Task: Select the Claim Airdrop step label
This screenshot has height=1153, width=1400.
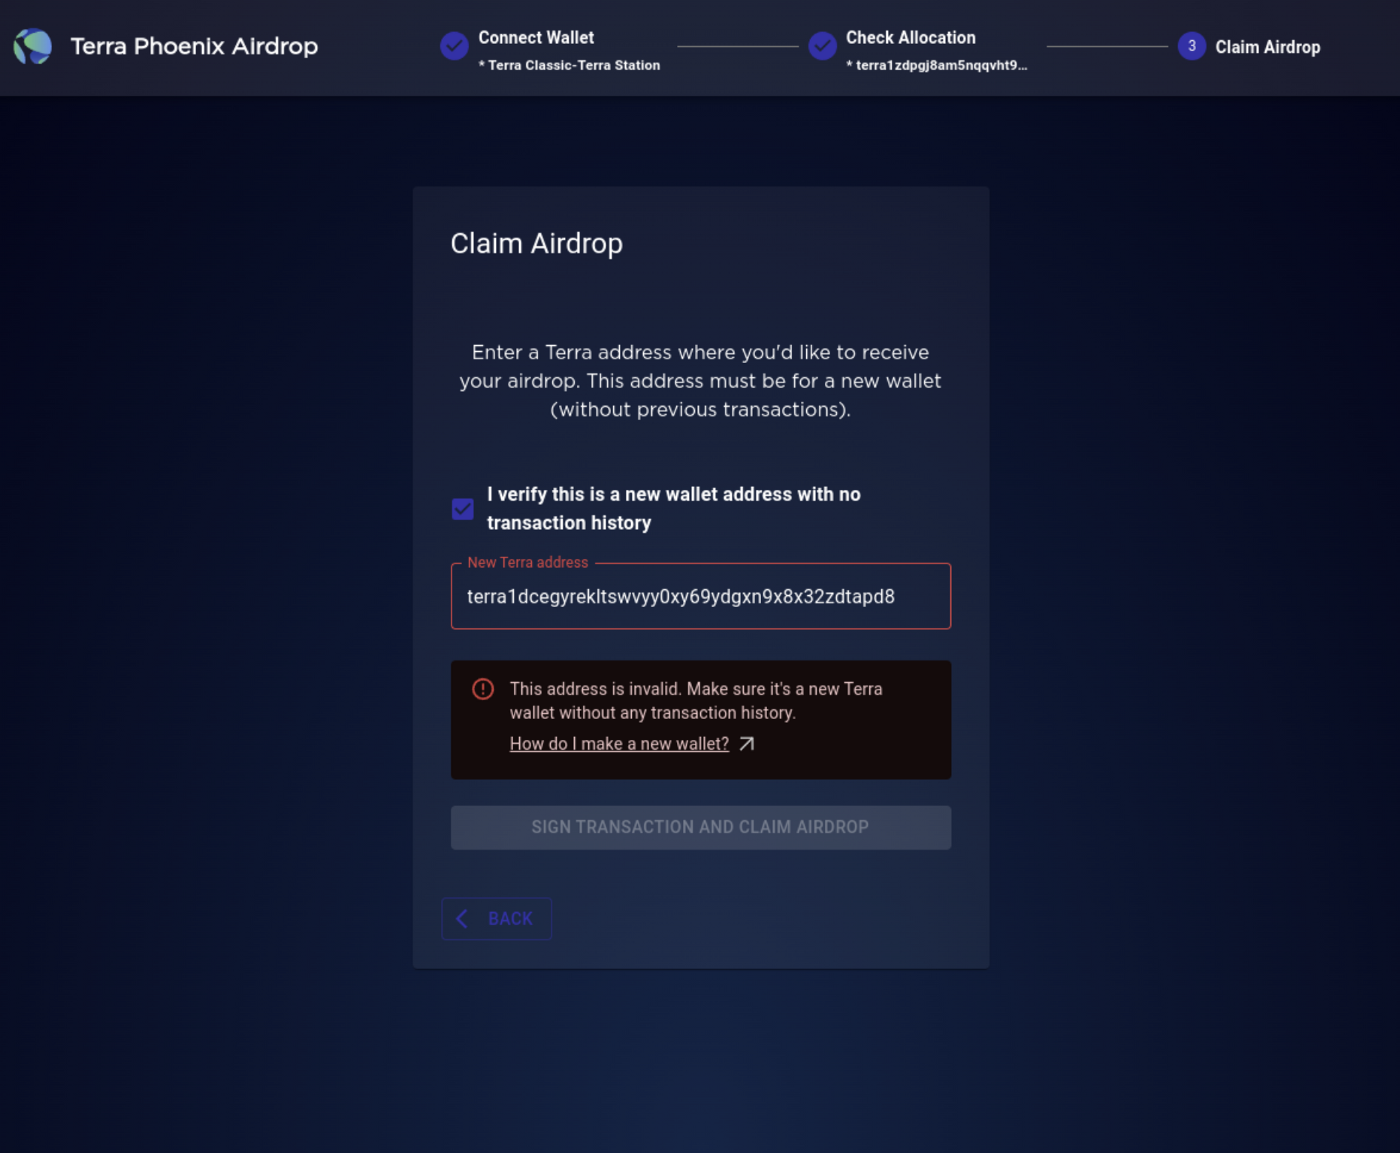Action: [1268, 47]
